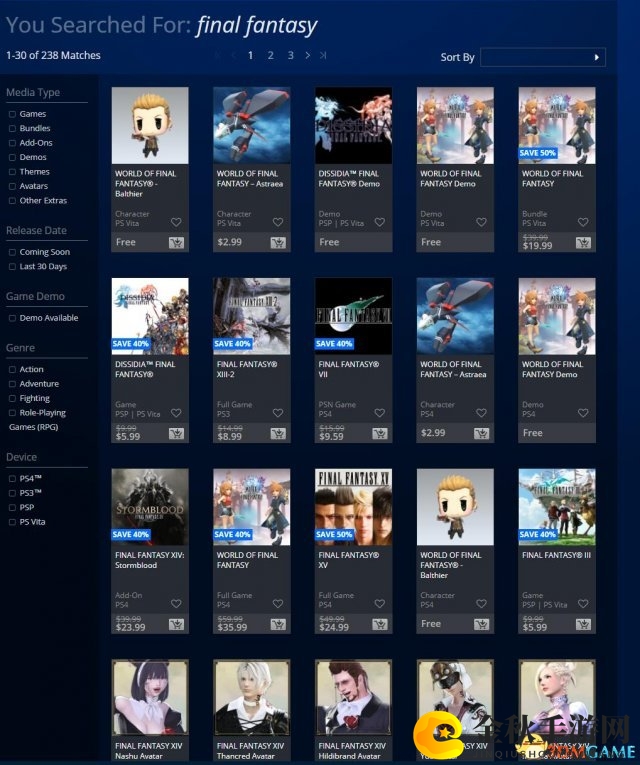Go to results page 2

coord(270,56)
